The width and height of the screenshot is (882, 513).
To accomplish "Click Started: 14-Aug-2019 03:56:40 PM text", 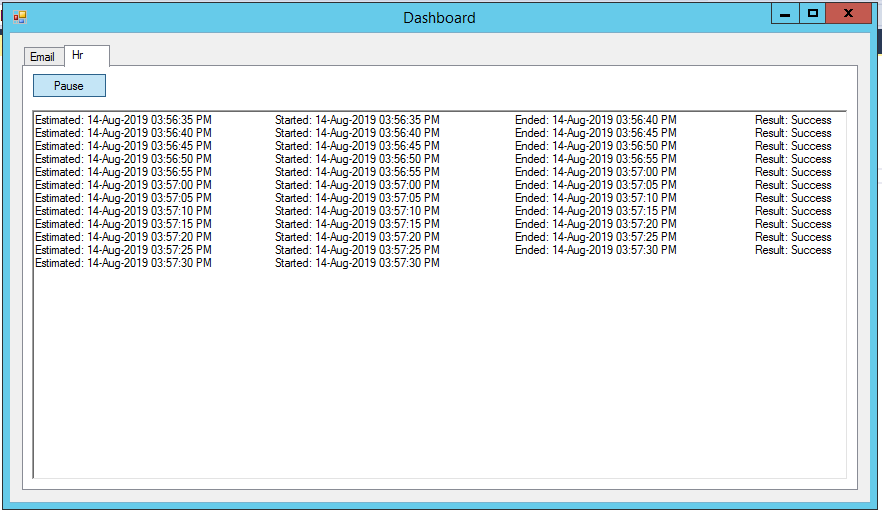I will [357, 133].
